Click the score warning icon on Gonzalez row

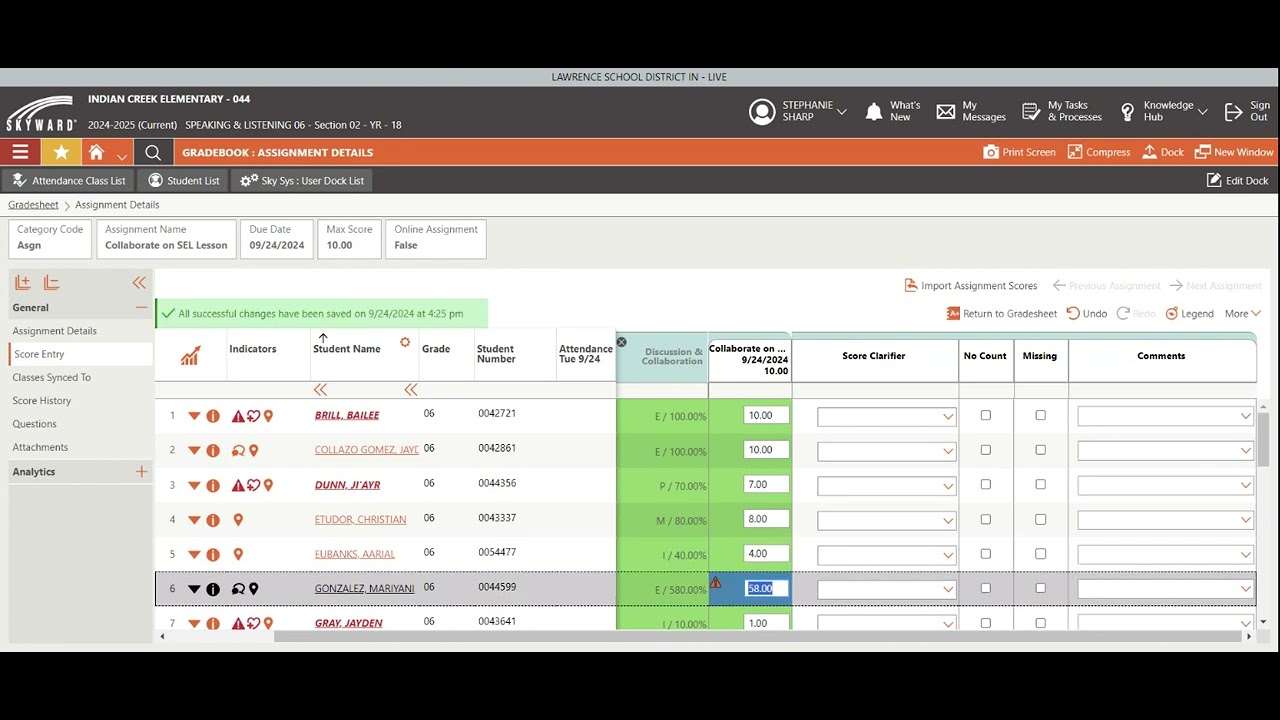click(x=715, y=582)
